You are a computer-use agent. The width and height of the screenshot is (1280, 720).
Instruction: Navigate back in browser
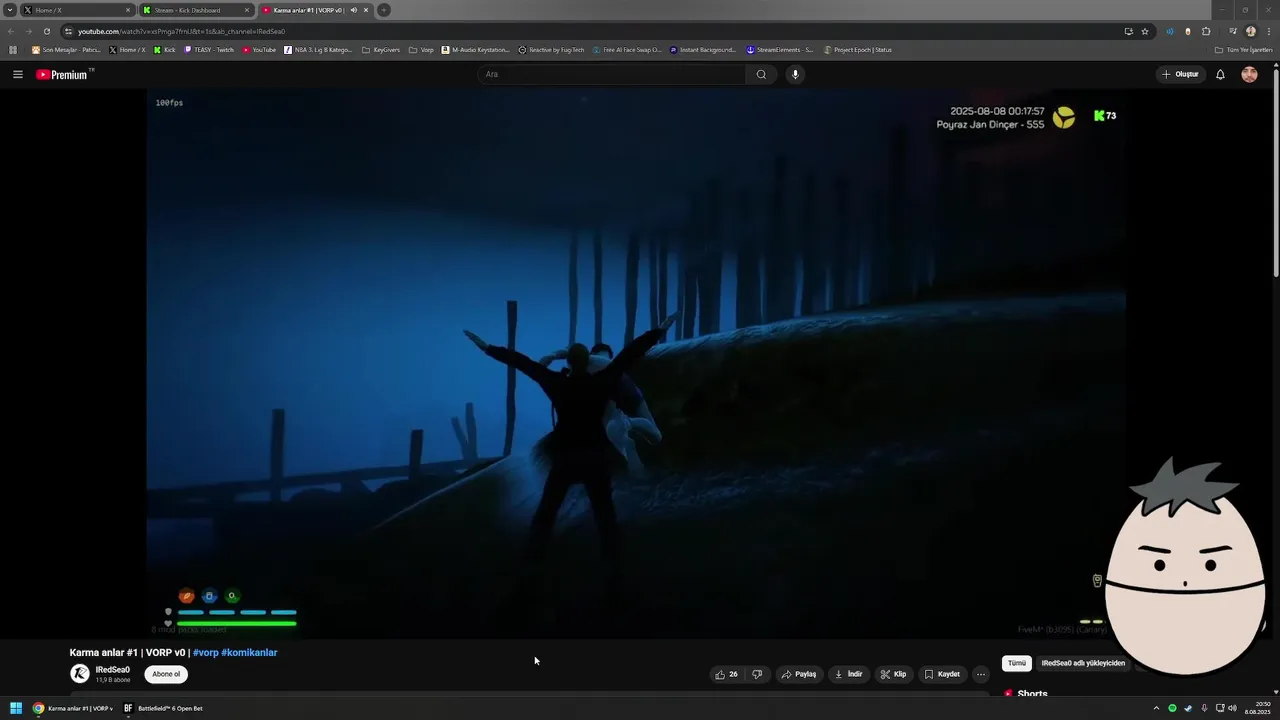point(11,31)
